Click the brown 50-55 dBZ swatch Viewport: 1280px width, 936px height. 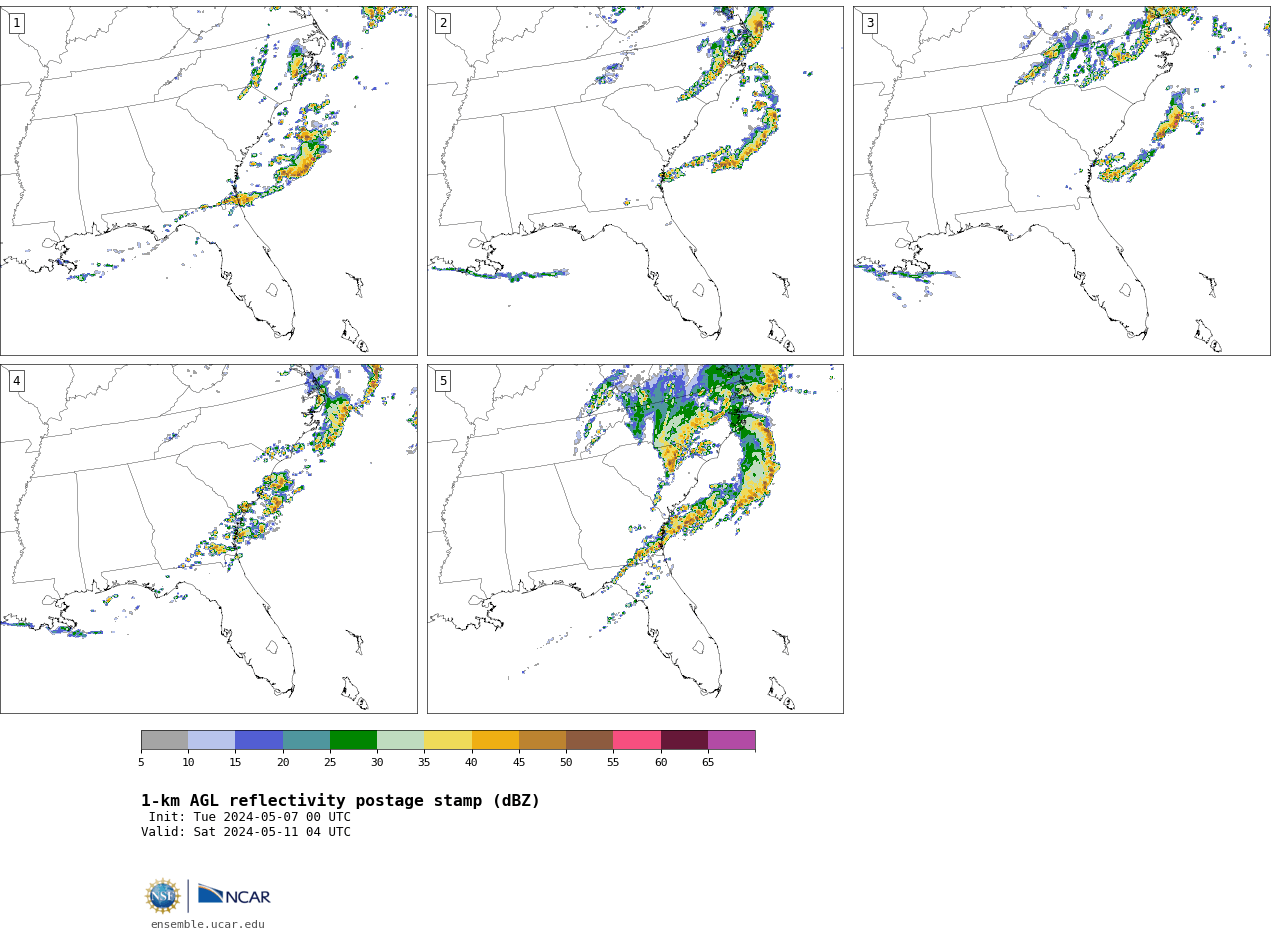click(589, 740)
